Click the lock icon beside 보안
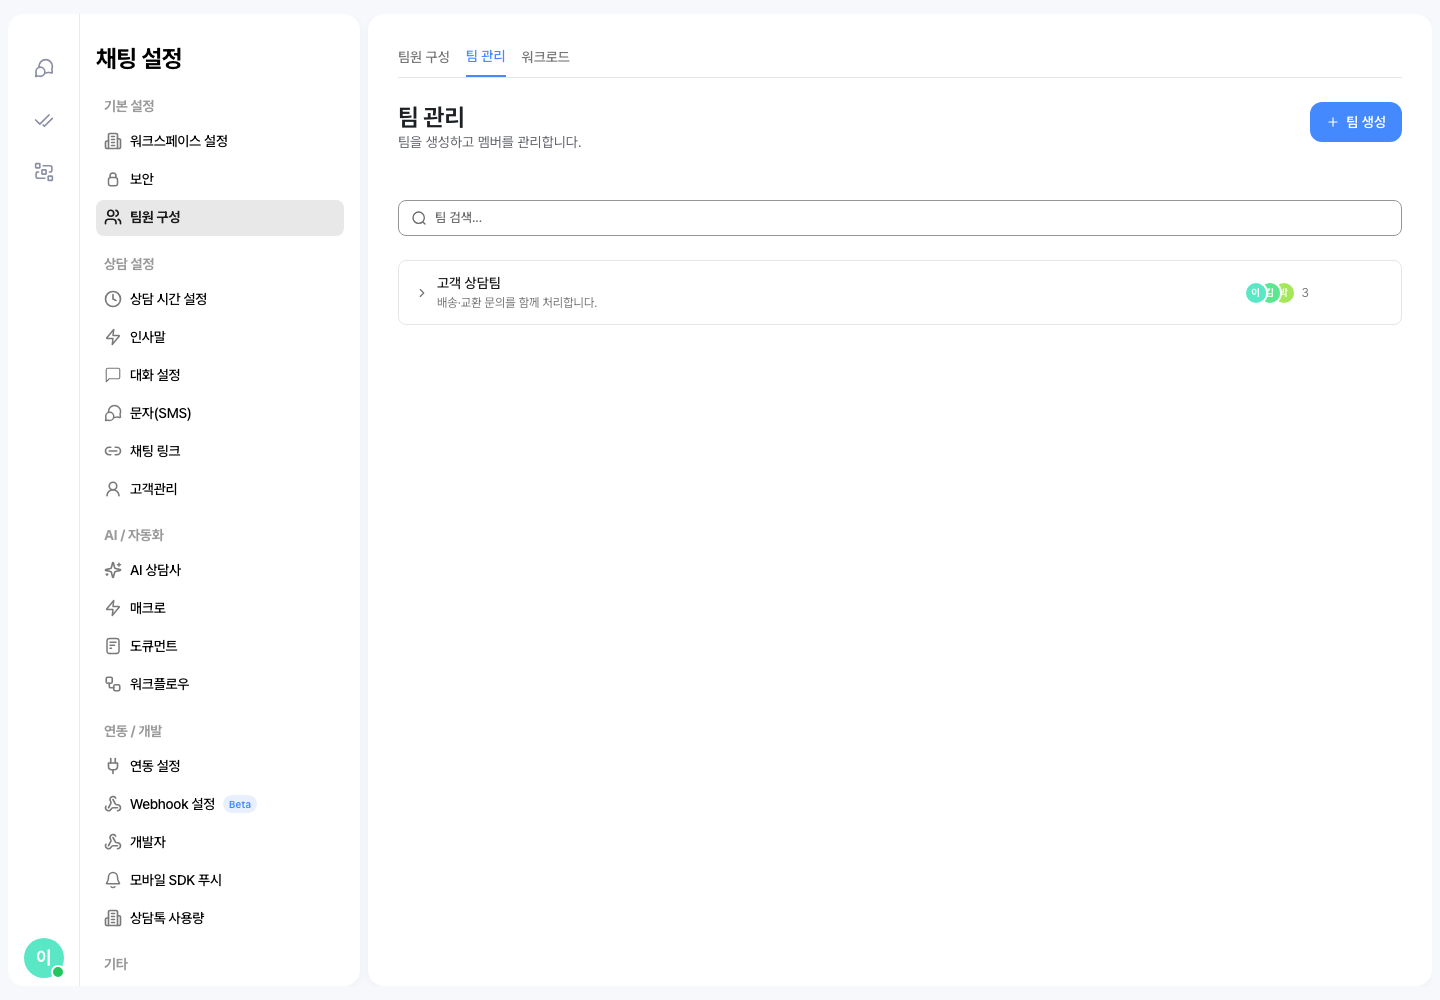1440x1000 pixels. 113,179
